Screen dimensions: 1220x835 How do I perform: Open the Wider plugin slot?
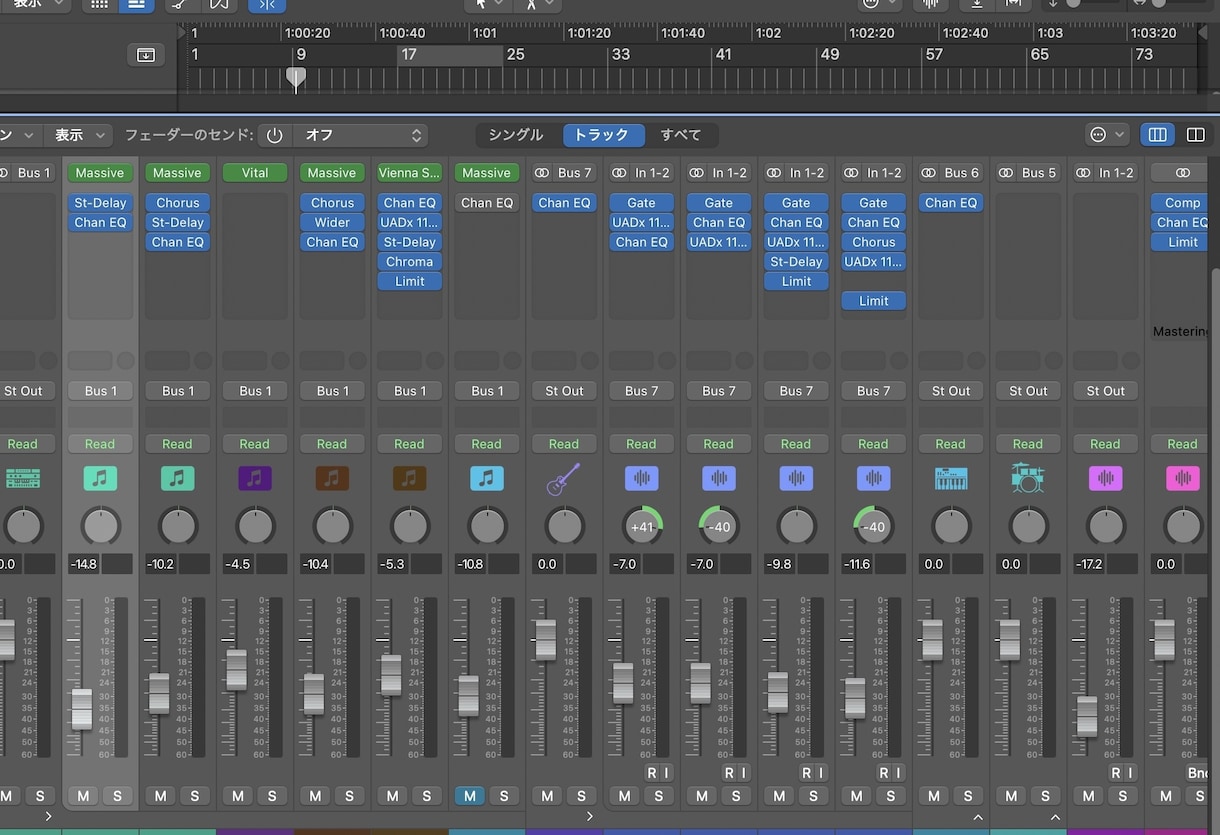(332, 222)
